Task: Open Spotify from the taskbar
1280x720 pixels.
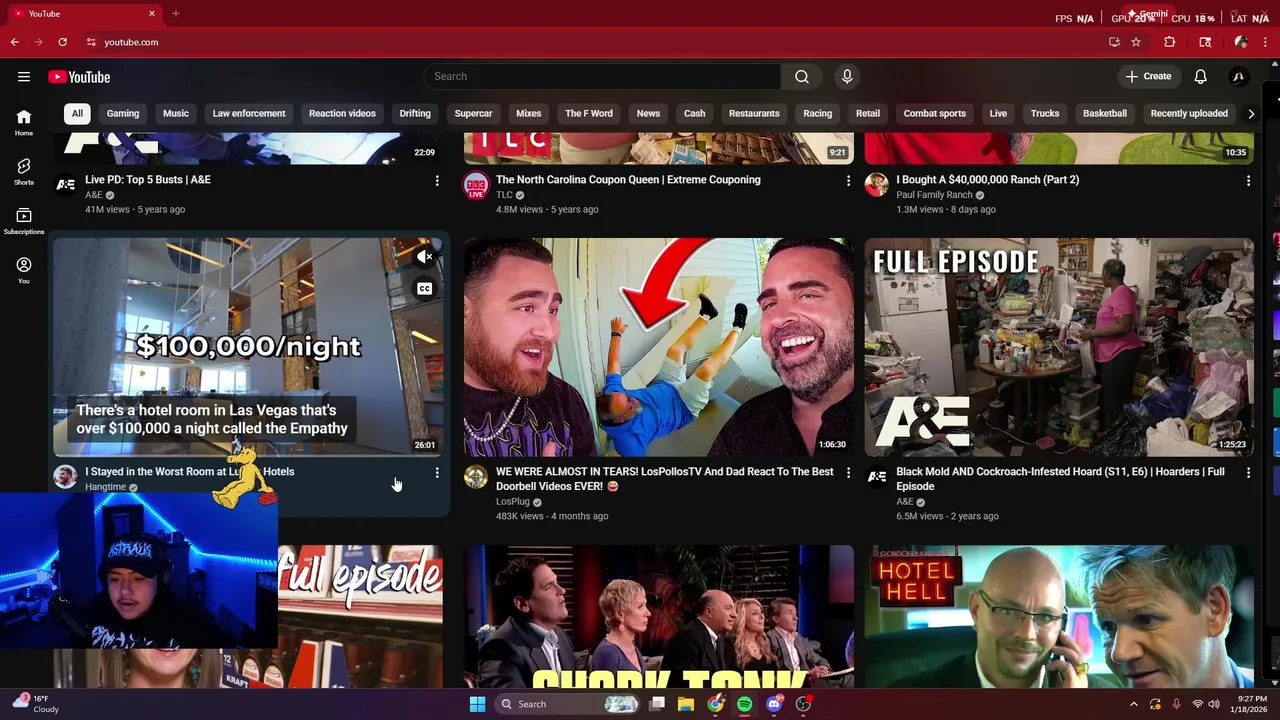Action: click(x=744, y=704)
